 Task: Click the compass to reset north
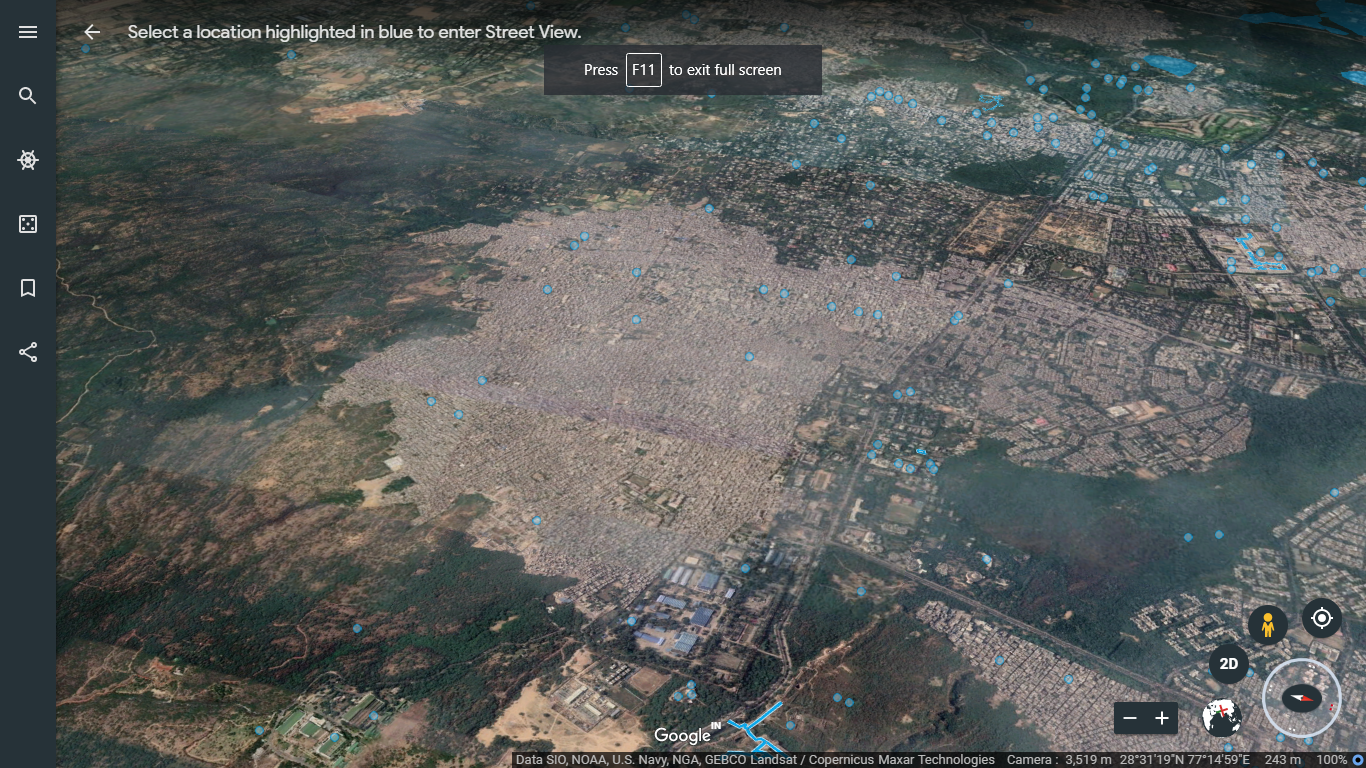pos(1302,698)
